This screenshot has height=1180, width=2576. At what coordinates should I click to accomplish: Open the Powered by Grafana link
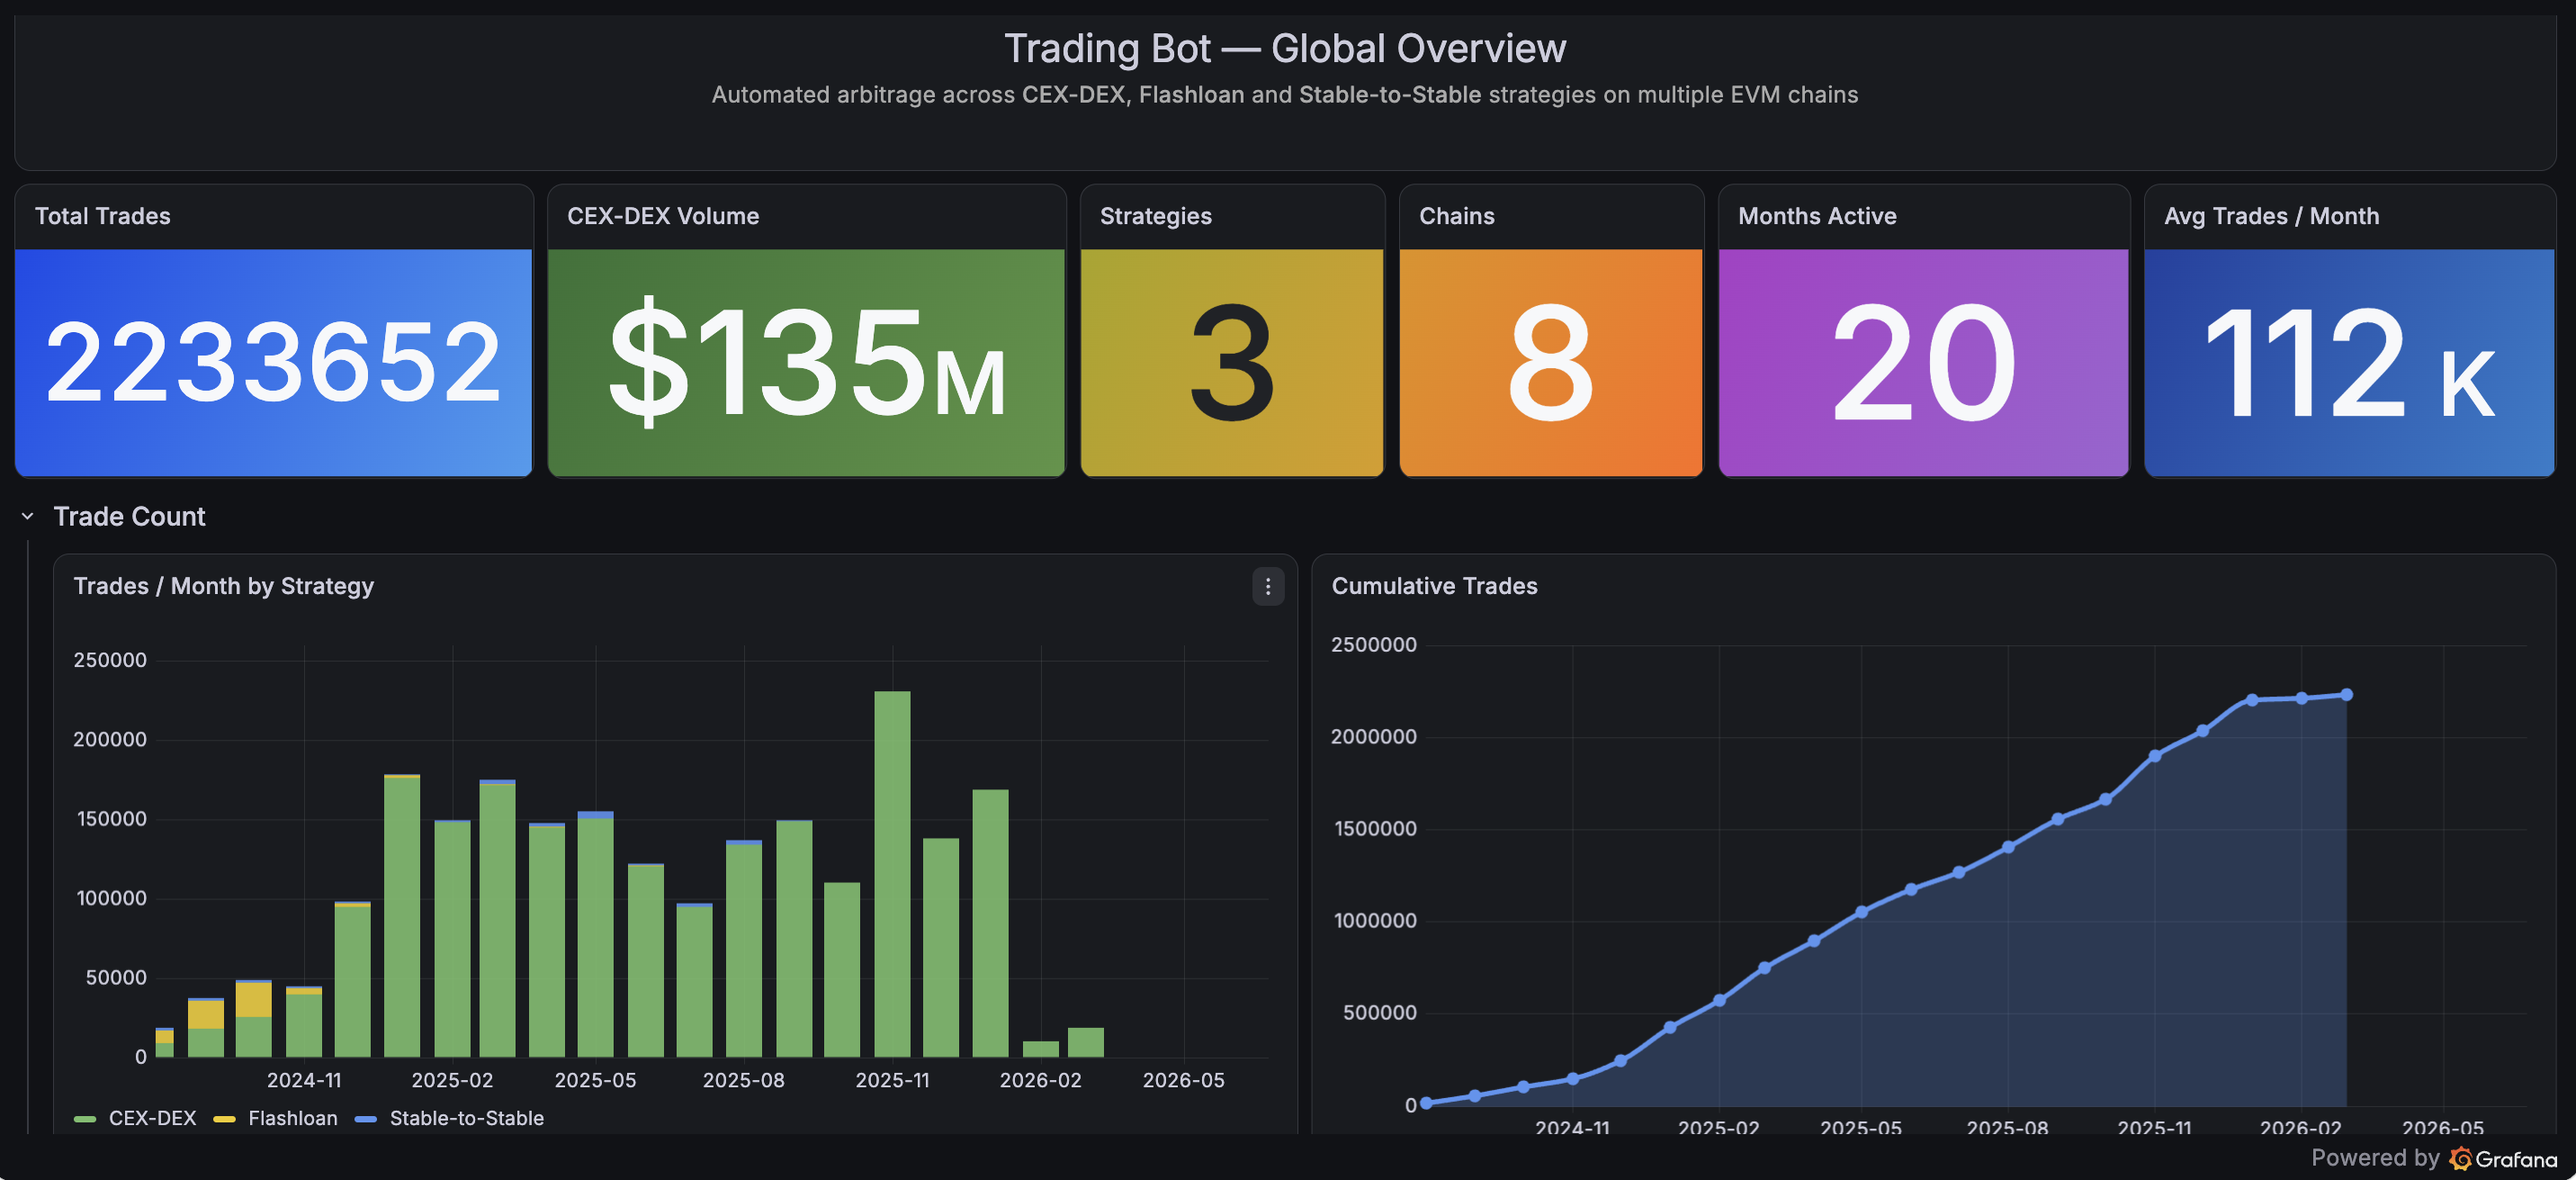(x=2433, y=1158)
